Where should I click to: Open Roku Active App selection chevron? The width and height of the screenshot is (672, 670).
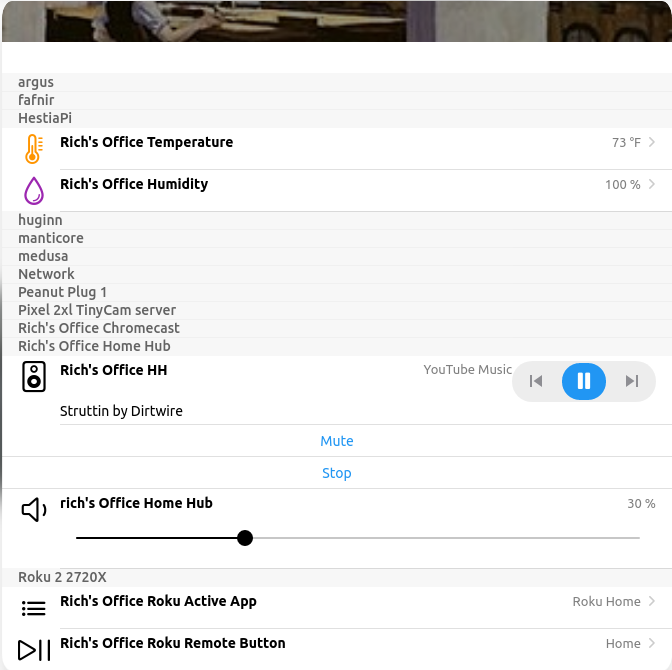[x=652, y=601]
